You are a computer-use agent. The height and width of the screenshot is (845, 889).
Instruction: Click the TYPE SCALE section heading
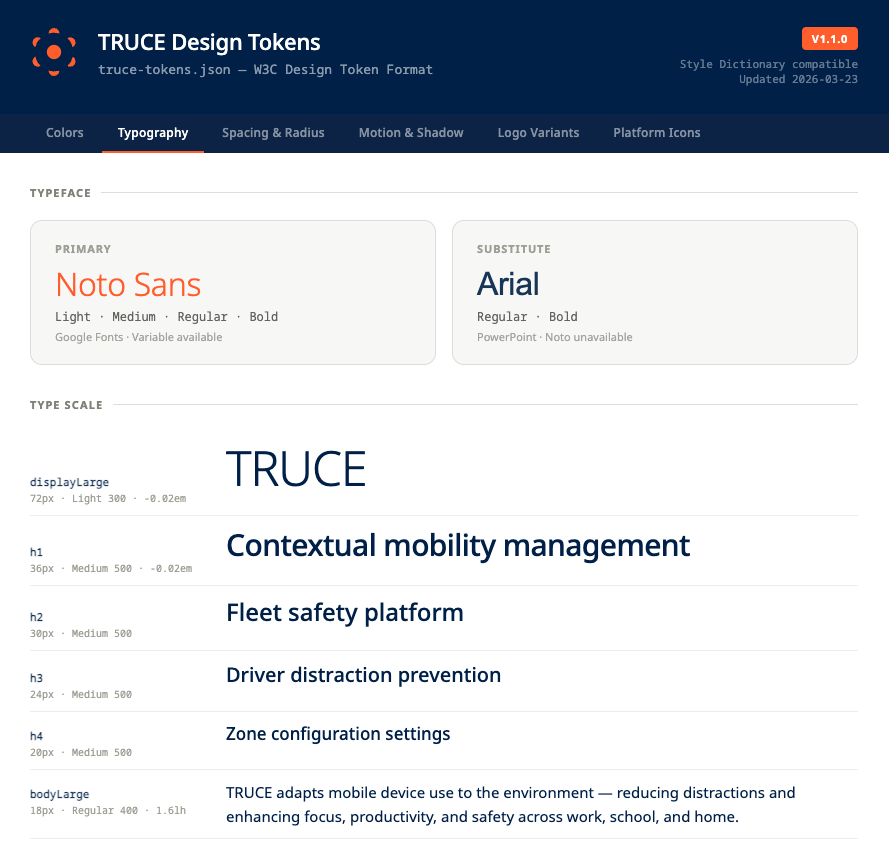(x=66, y=405)
